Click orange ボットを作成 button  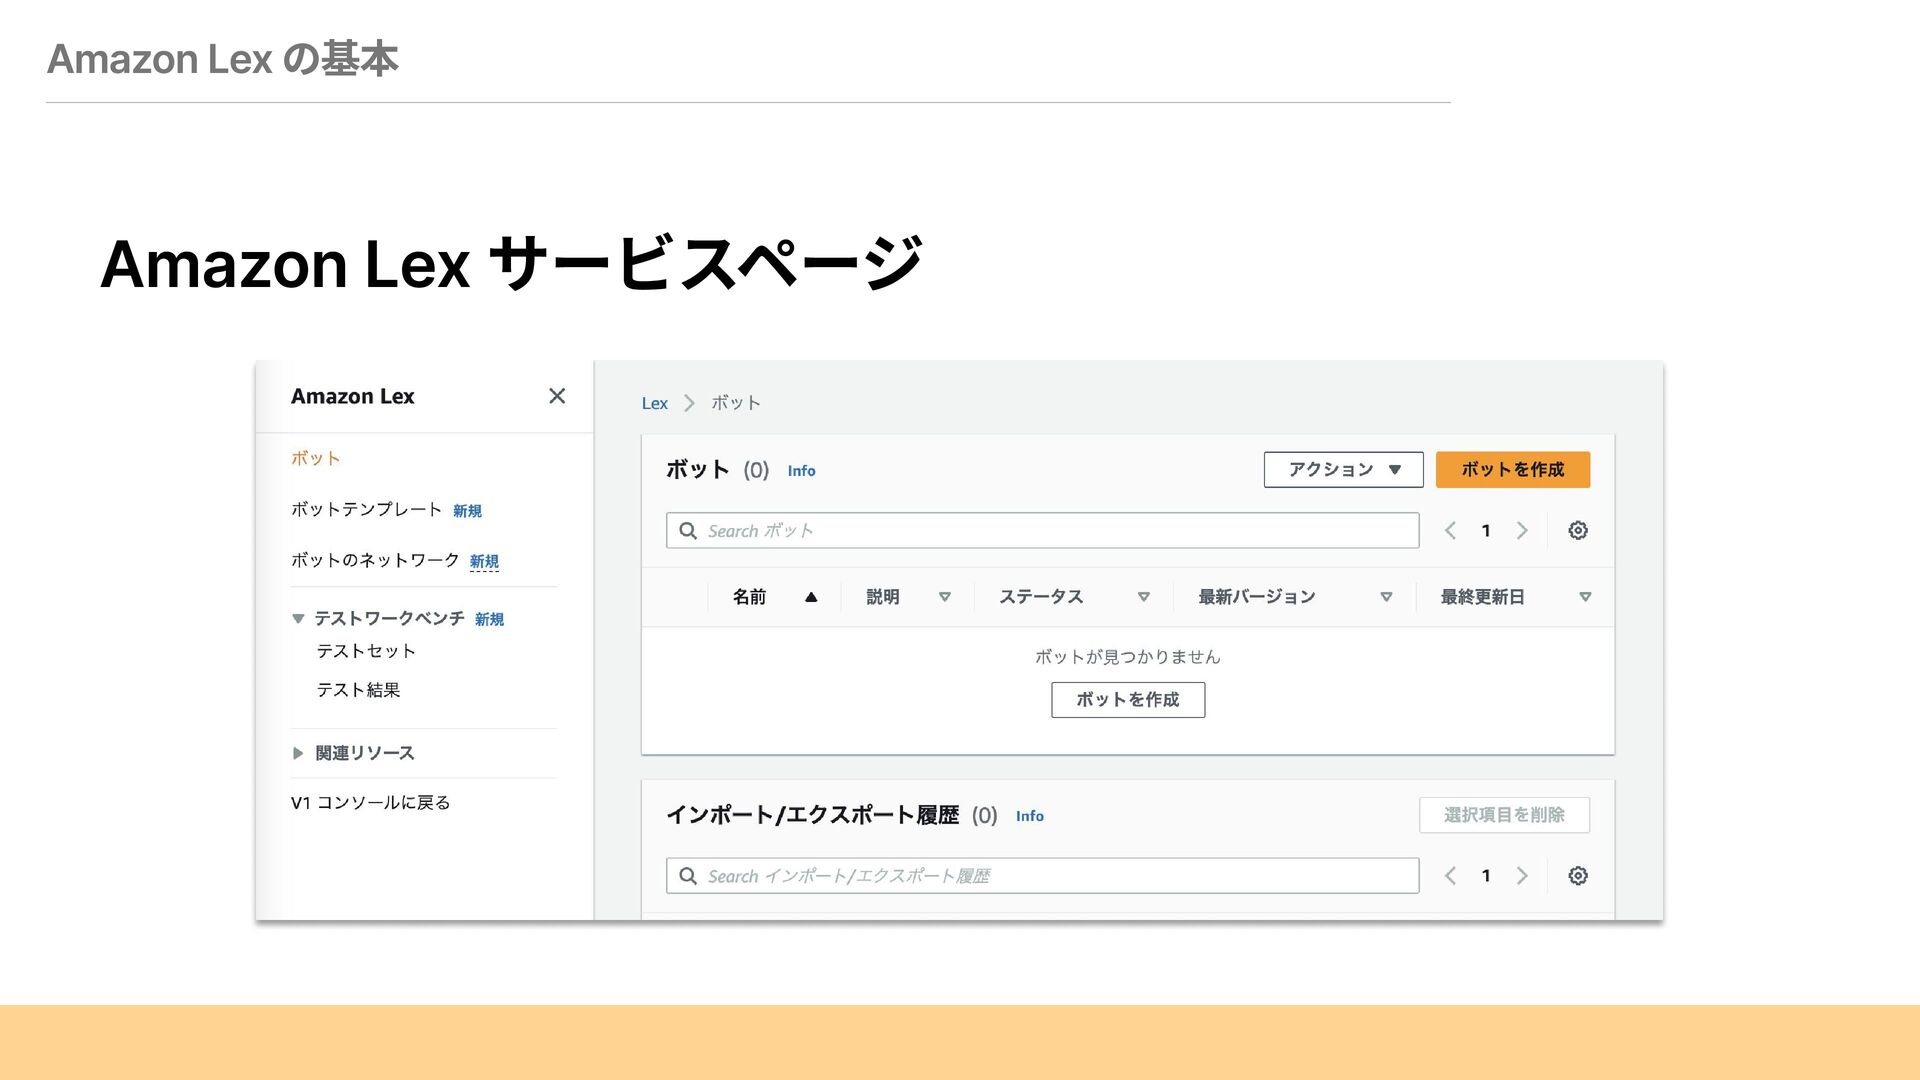point(1512,470)
